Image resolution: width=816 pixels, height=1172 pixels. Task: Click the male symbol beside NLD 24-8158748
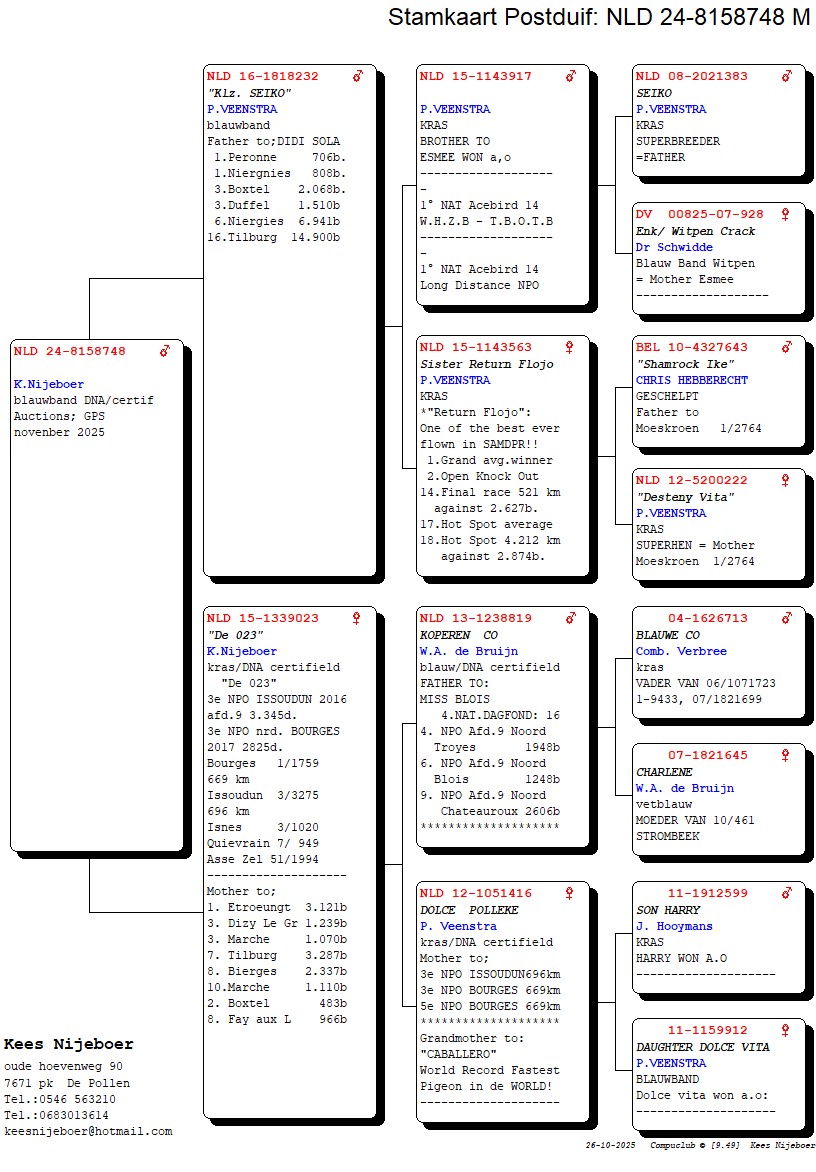(165, 351)
